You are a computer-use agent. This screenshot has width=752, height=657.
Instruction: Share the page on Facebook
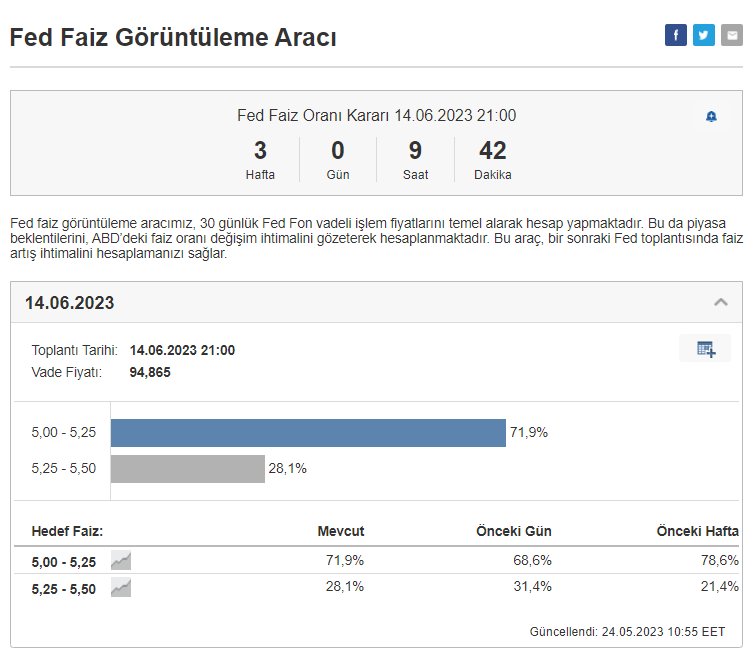click(x=676, y=35)
